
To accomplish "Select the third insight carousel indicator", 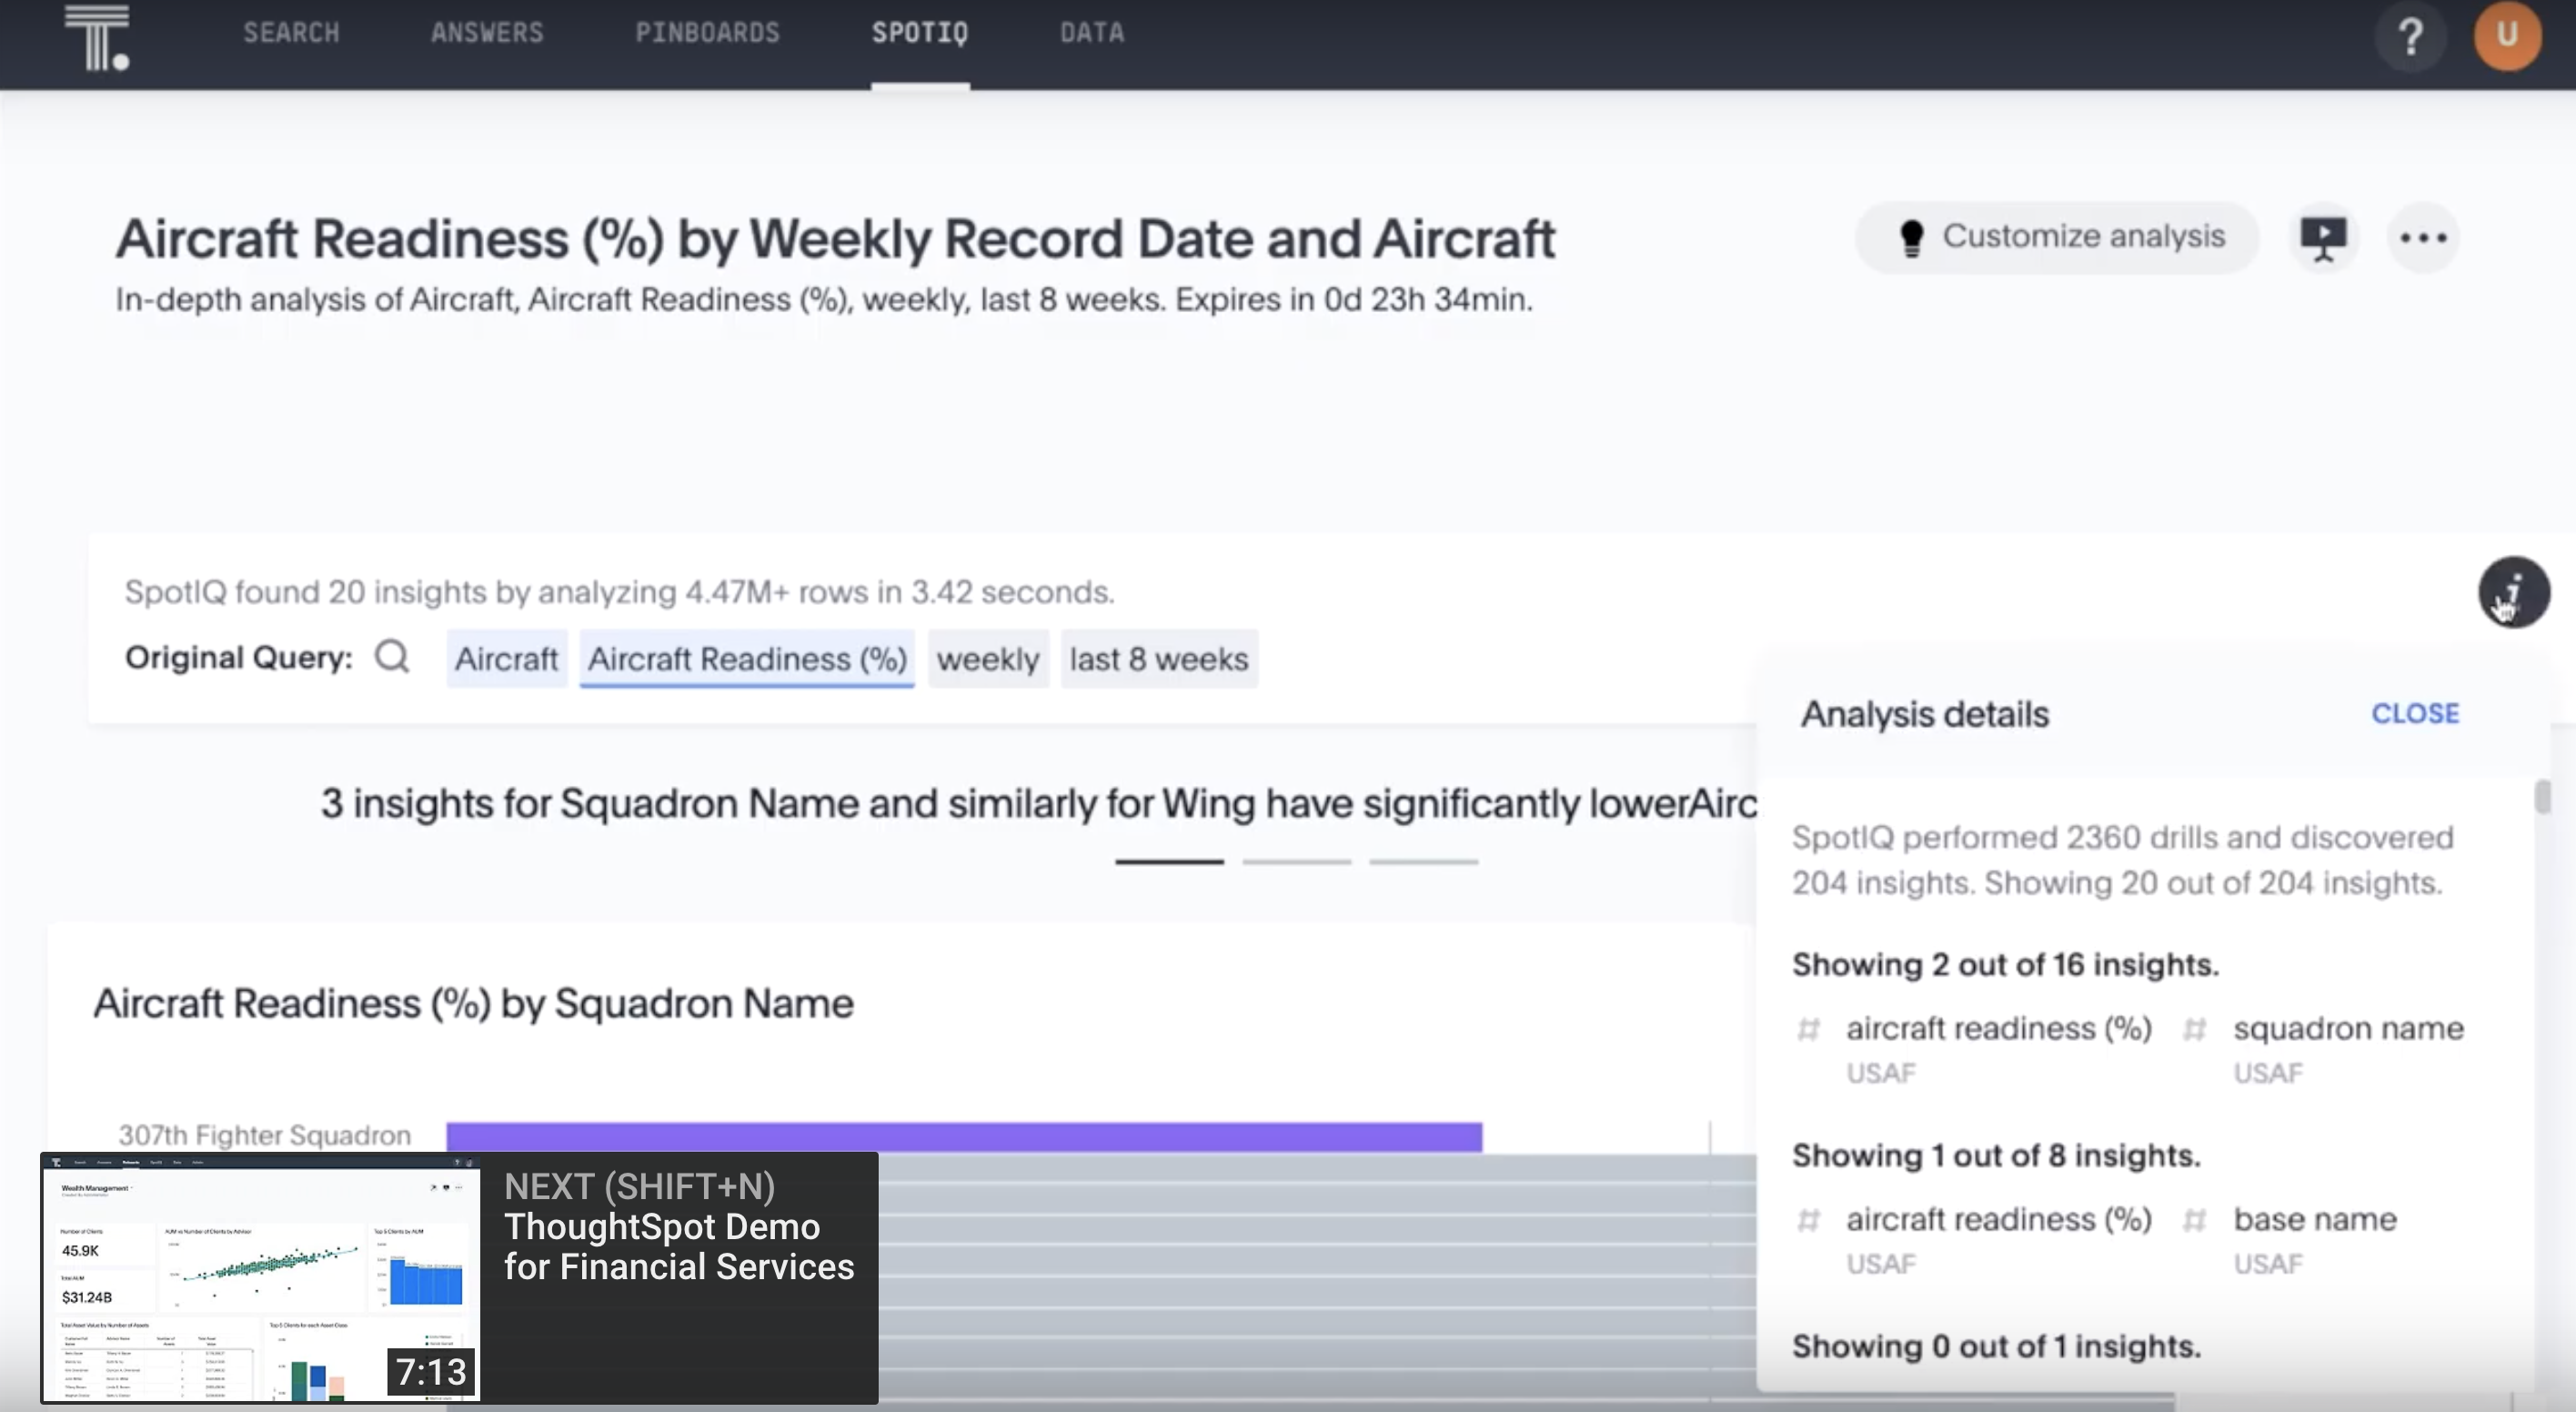I will pos(1423,861).
